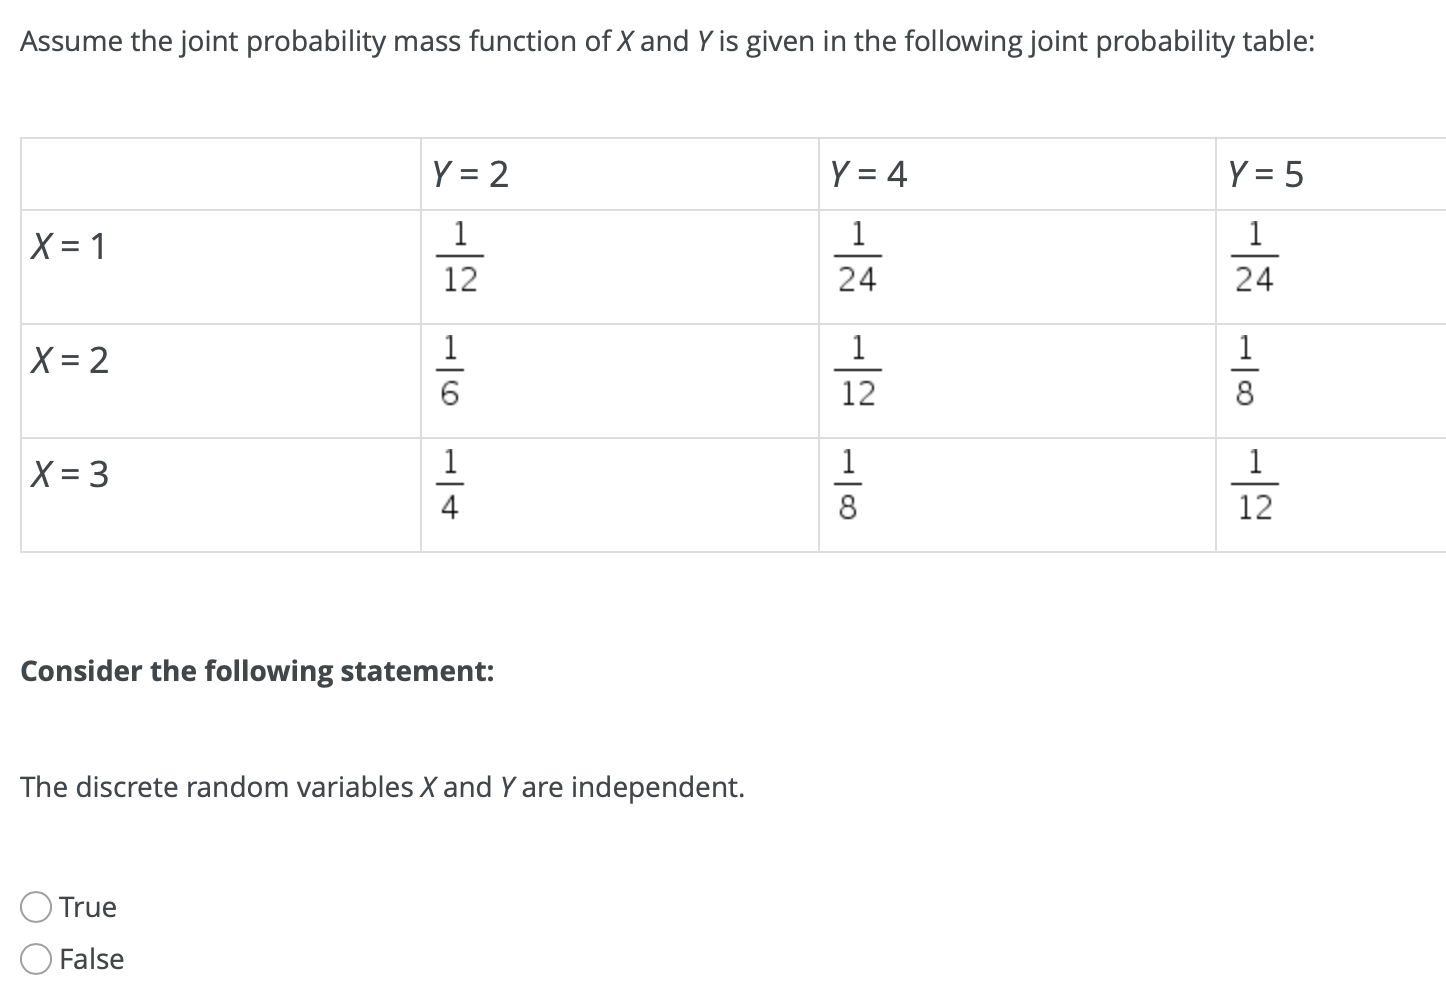The width and height of the screenshot is (1446, 992).
Task: Click the False option label
Action: point(90,959)
